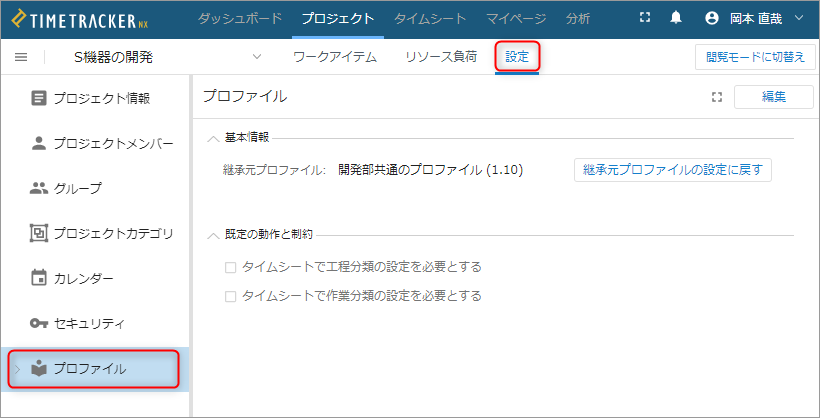Click the プロファイル book icon
The height and width of the screenshot is (418, 820).
pyautogui.click(x=39, y=368)
